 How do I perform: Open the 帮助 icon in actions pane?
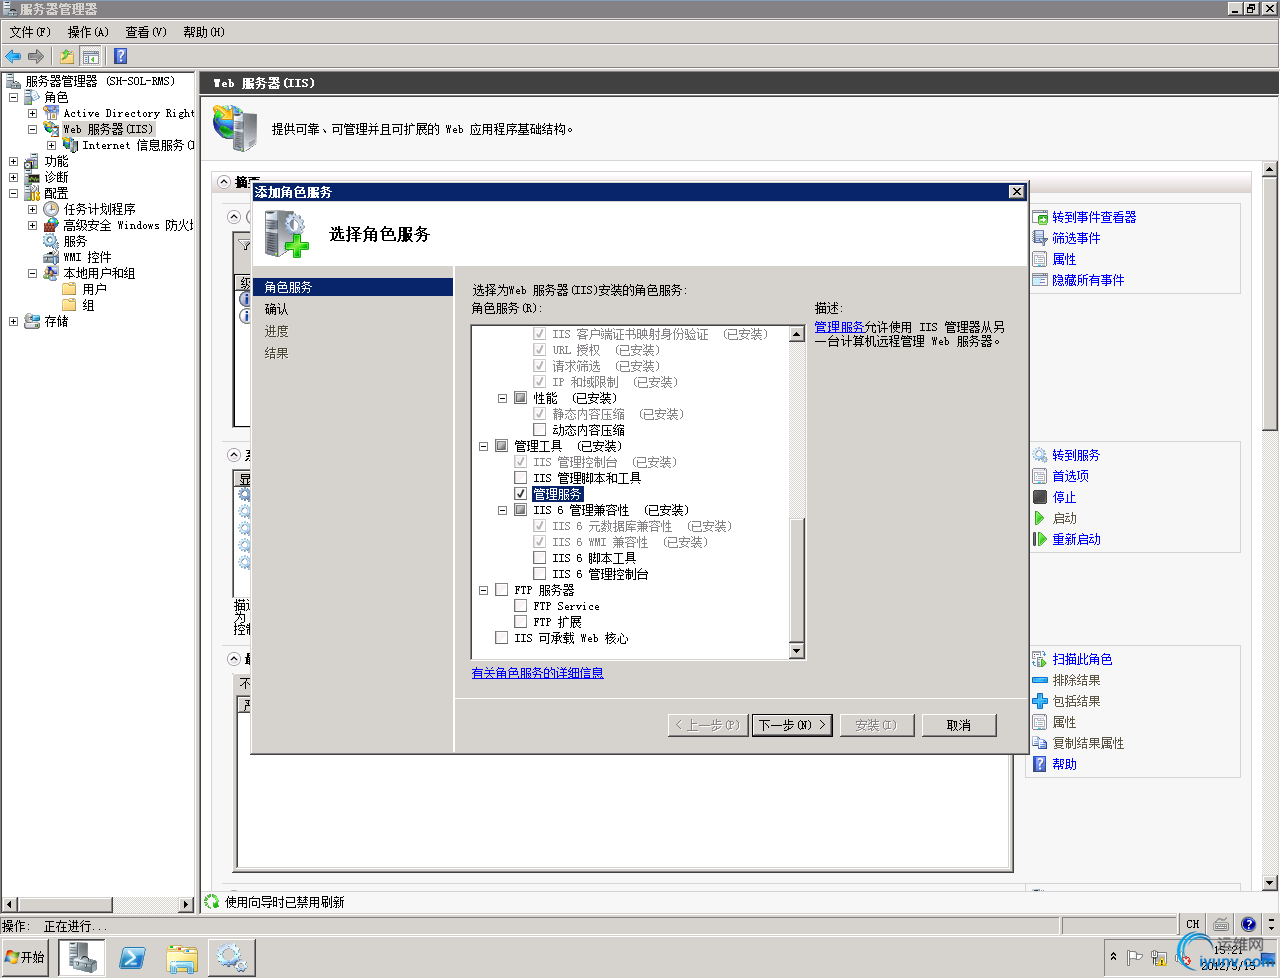point(1040,764)
